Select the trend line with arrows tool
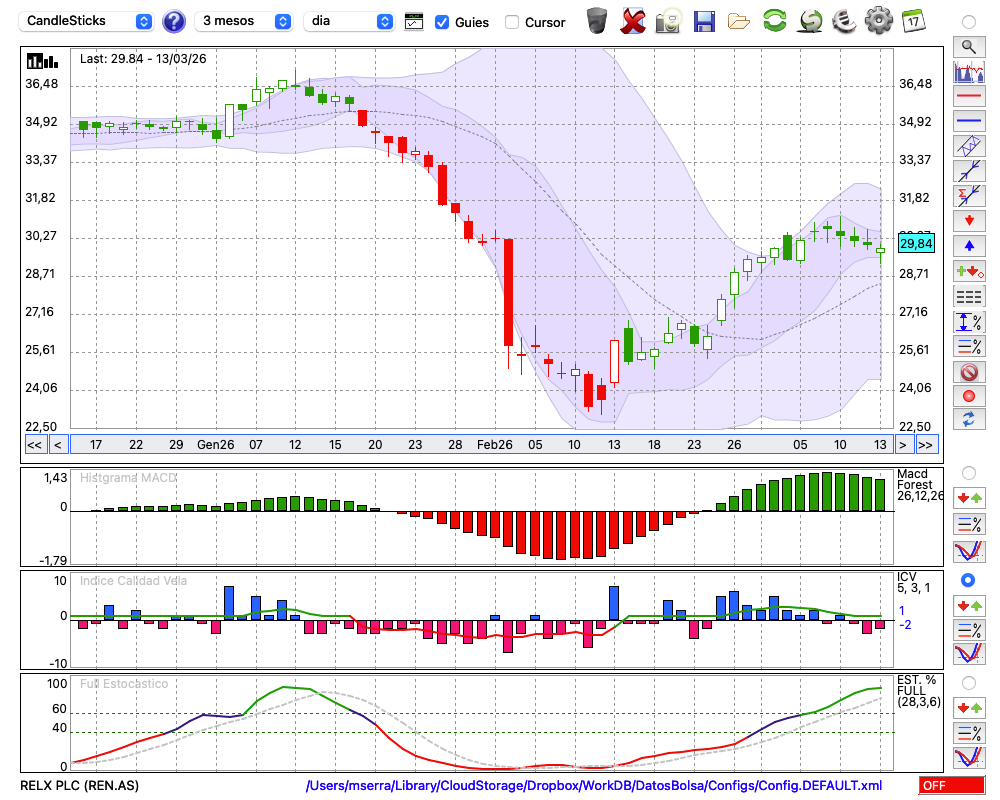This screenshot has height=800, width=1000. pyautogui.click(x=969, y=171)
